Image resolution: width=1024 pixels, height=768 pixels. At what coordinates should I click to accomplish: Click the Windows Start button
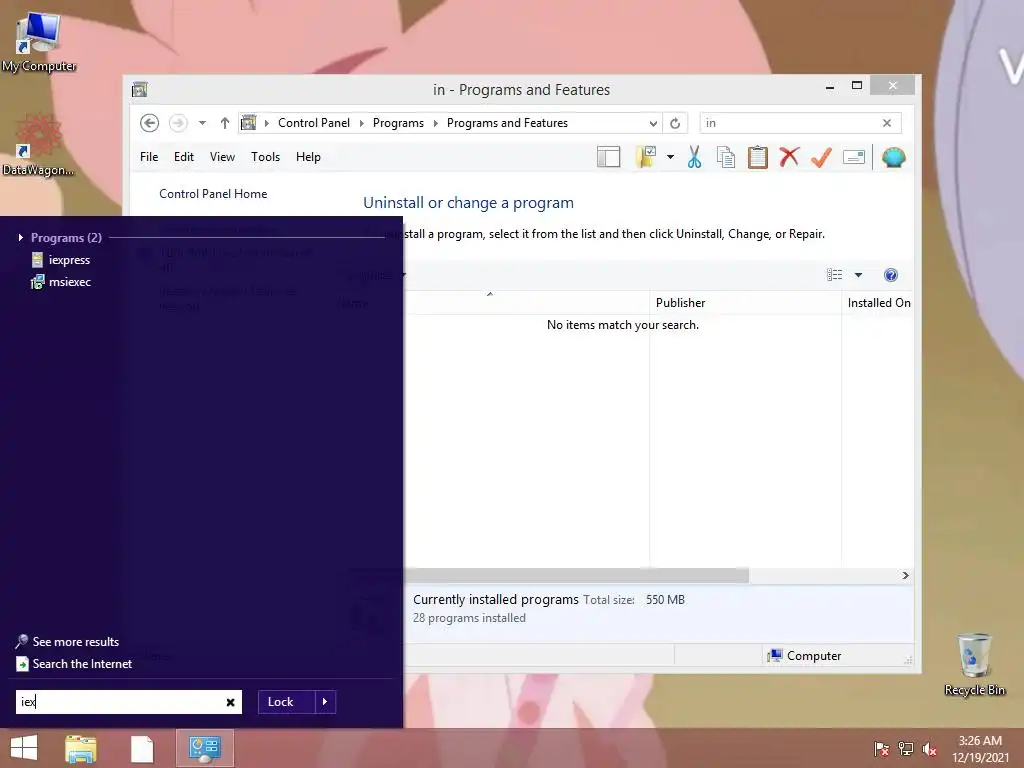coord(24,748)
